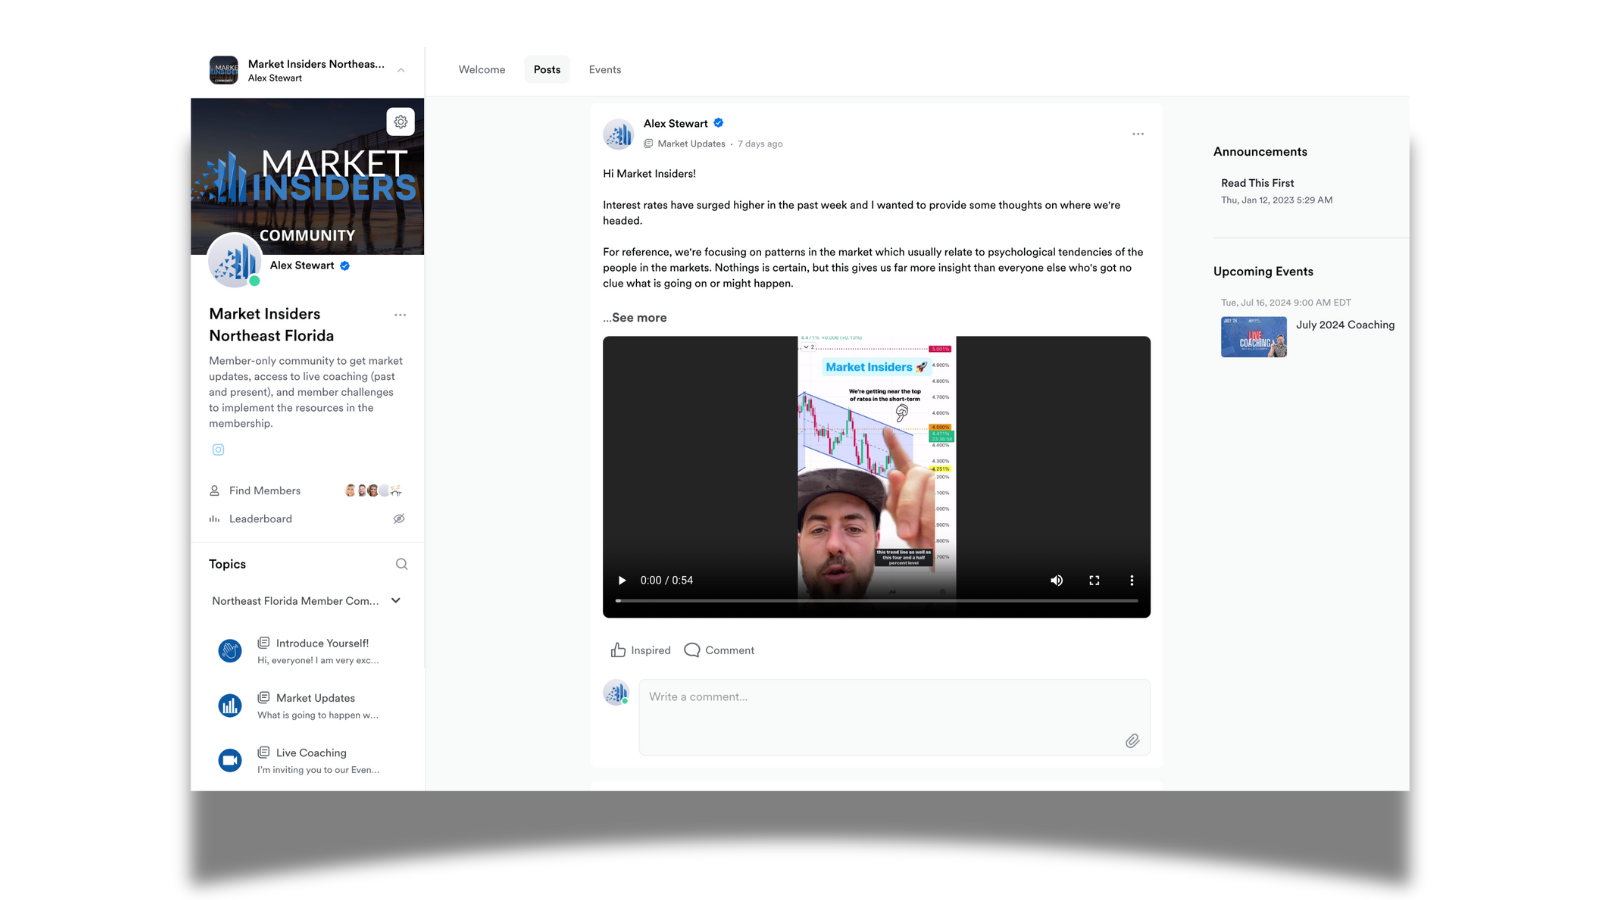Switch to the Welcome tab
The width and height of the screenshot is (1600, 900).
click(x=482, y=70)
